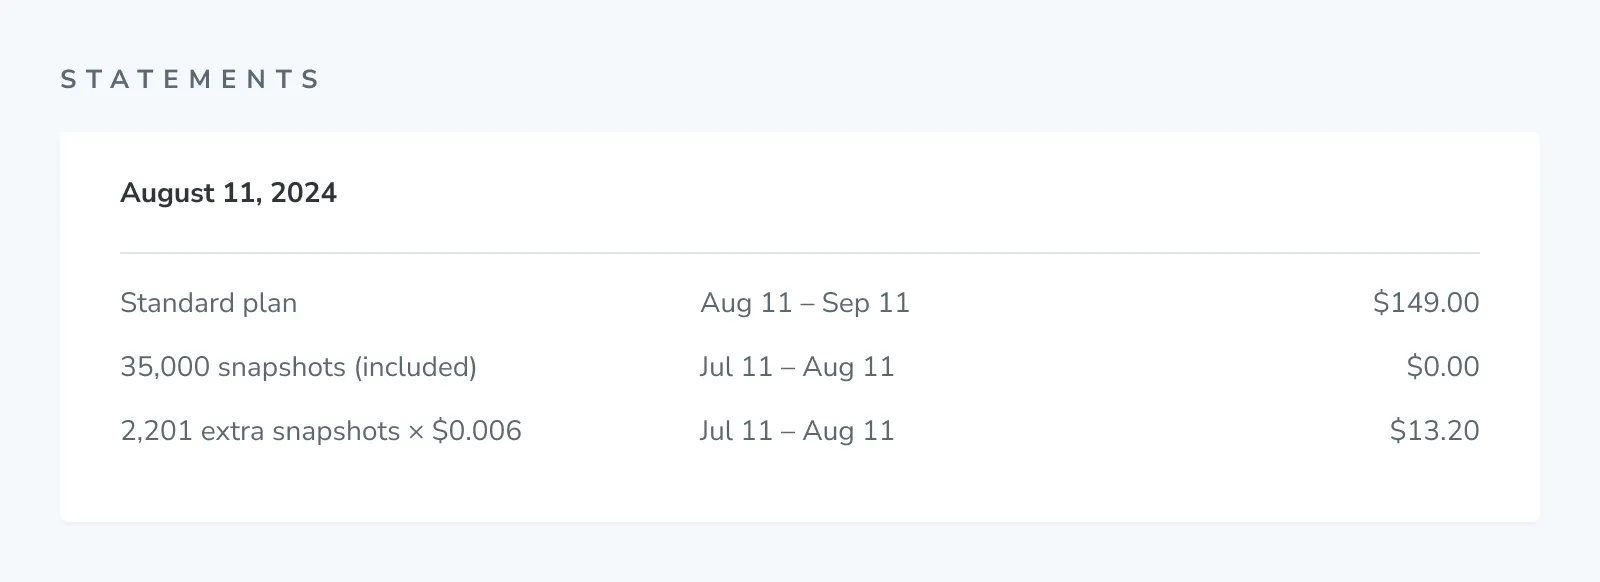Click the word "plan" in Standard plan
The width and height of the screenshot is (1600, 582).
[270, 303]
